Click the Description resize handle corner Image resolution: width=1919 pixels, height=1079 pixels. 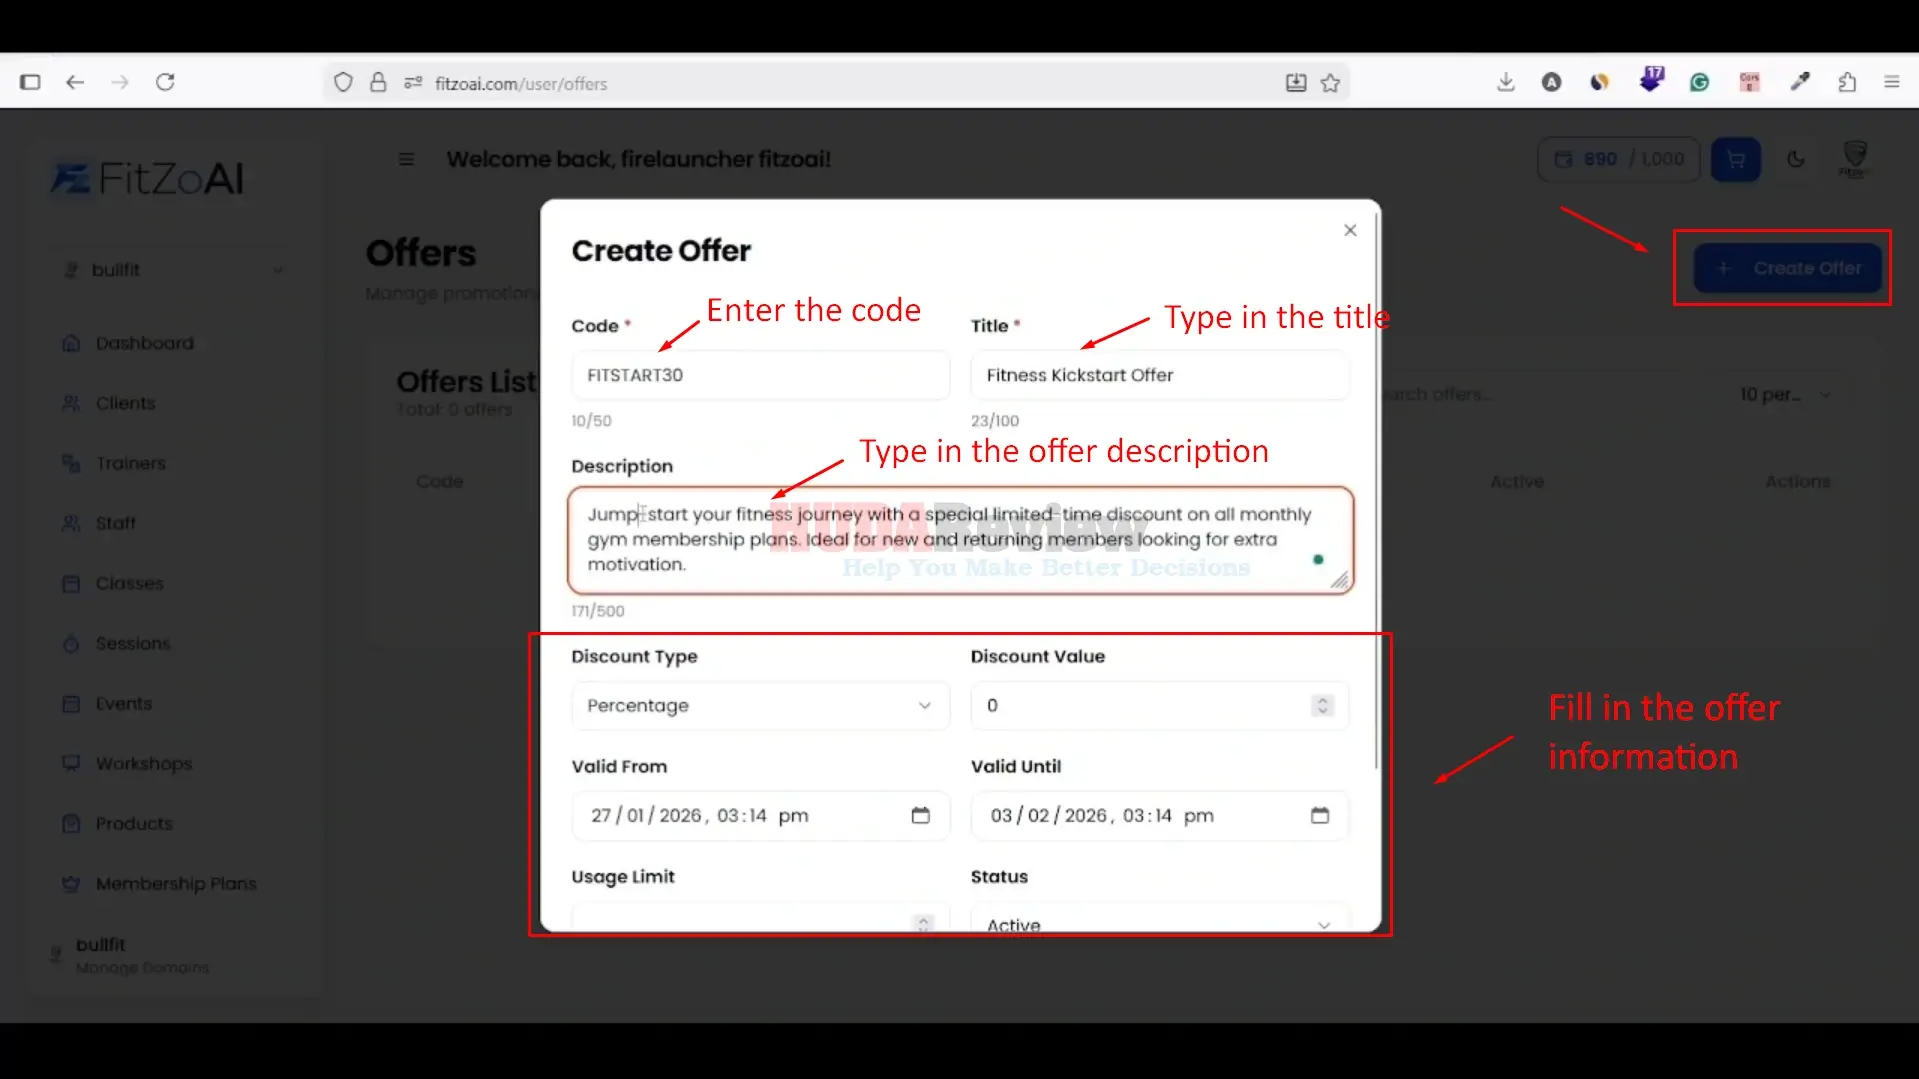pos(1339,580)
